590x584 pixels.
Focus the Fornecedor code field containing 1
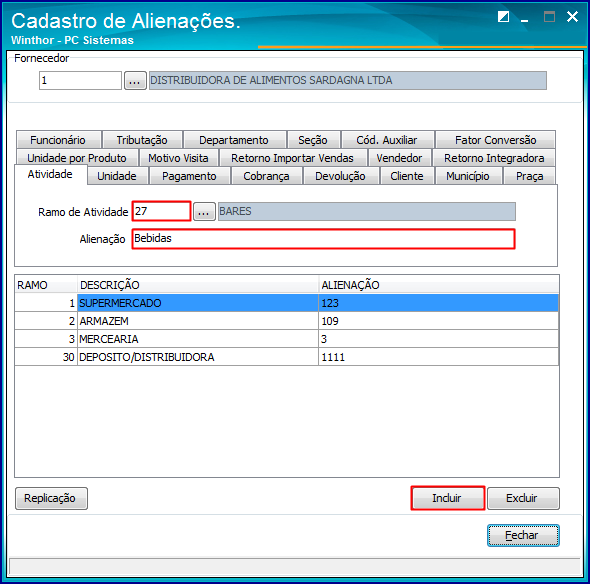pos(81,81)
